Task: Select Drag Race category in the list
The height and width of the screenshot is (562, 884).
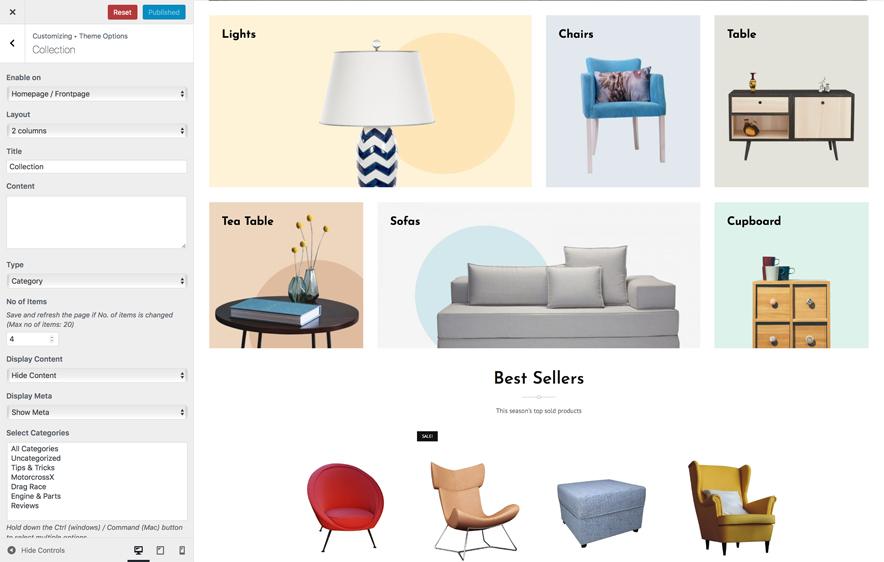Action: tap(29, 486)
